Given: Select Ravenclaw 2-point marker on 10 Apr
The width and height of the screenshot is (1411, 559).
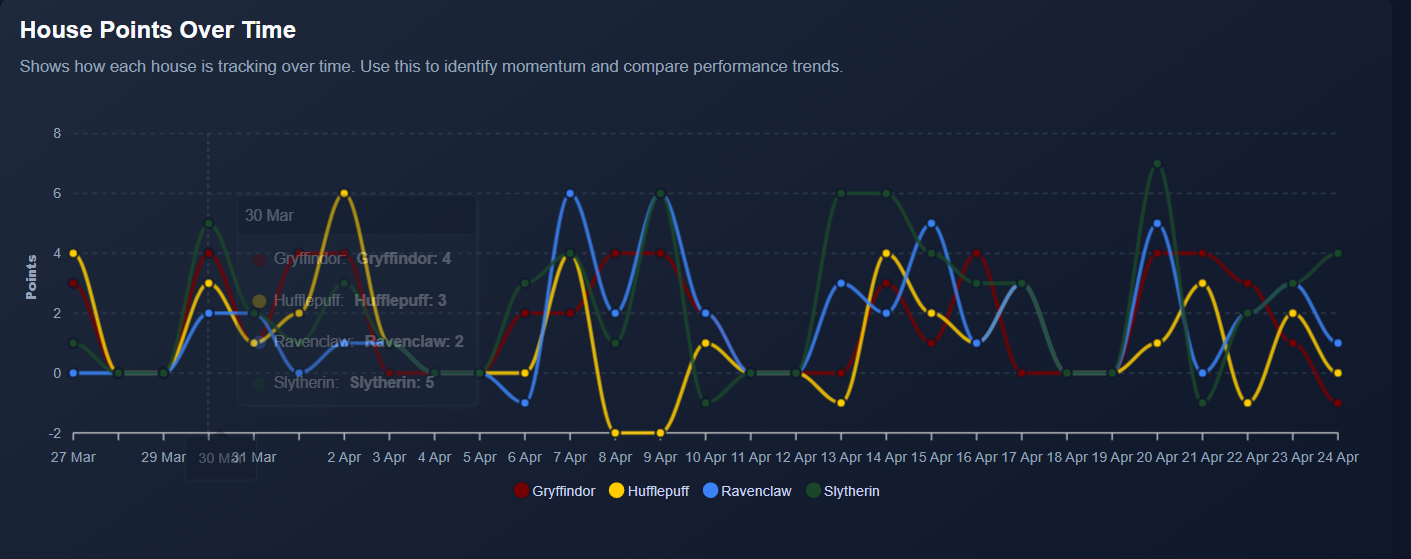Looking at the screenshot, I should [705, 313].
